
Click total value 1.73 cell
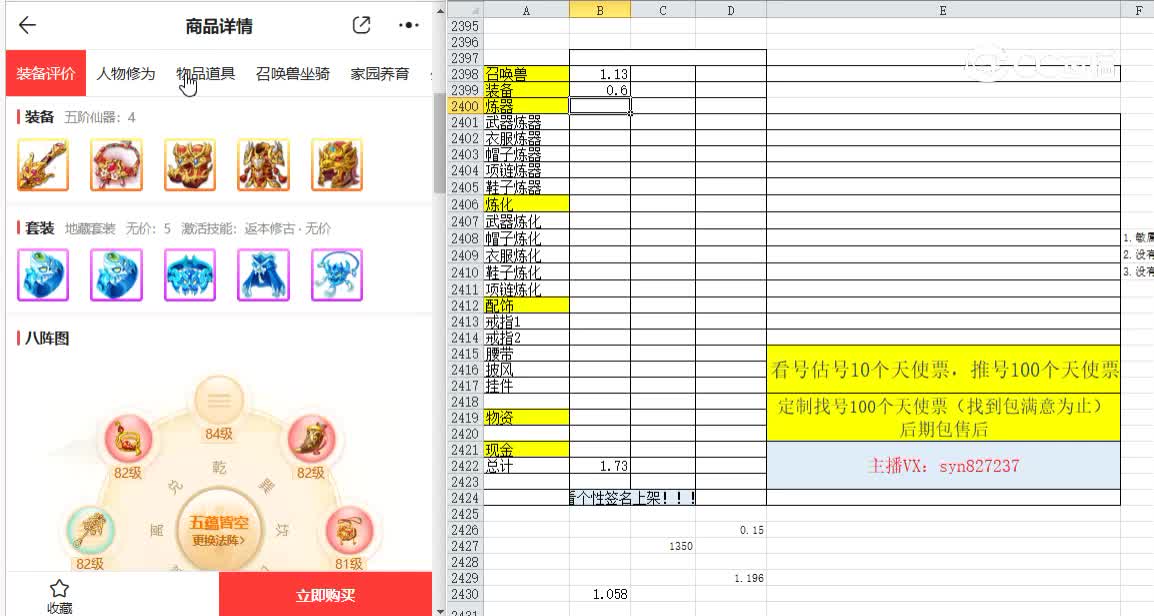click(x=600, y=466)
